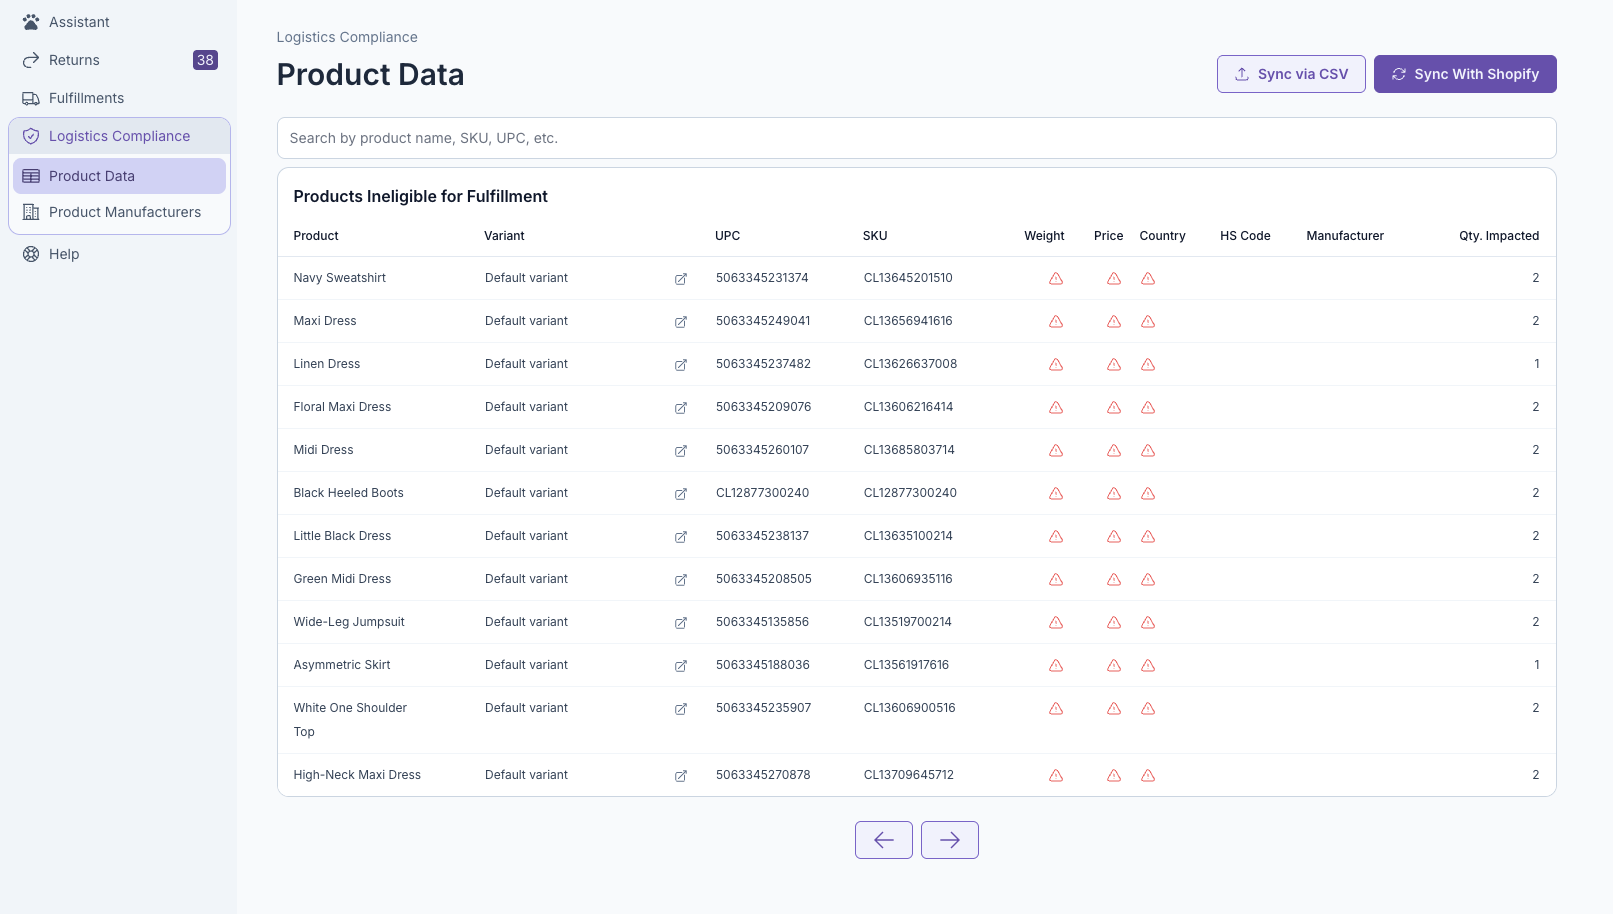Go to the next page of products
Image resolution: width=1613 pixels, height=914 pixels.
click(x=949, y=840)
